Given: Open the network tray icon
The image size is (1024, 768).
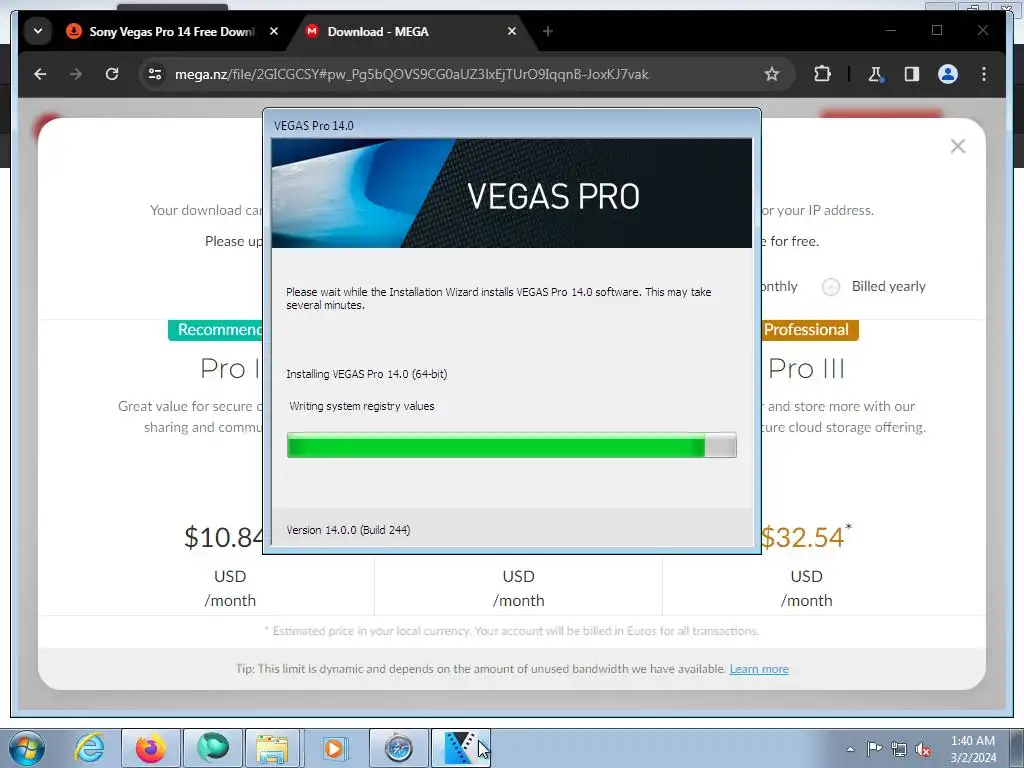Looking at the screenshot, I should click(899, 749).
